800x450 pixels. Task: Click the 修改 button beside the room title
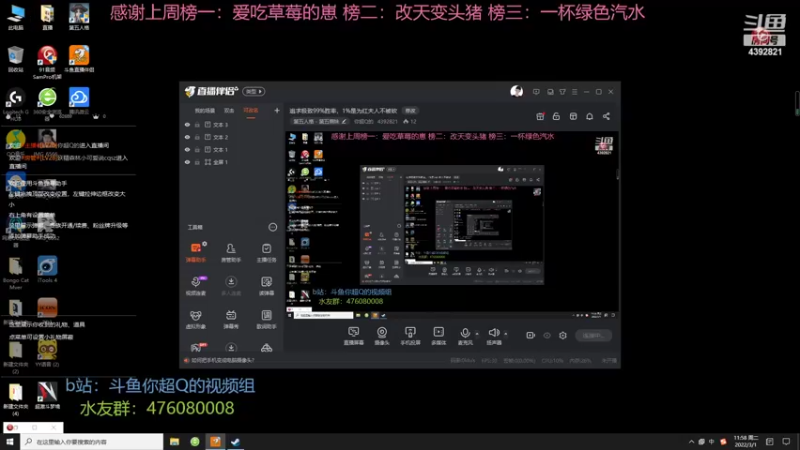410,111
